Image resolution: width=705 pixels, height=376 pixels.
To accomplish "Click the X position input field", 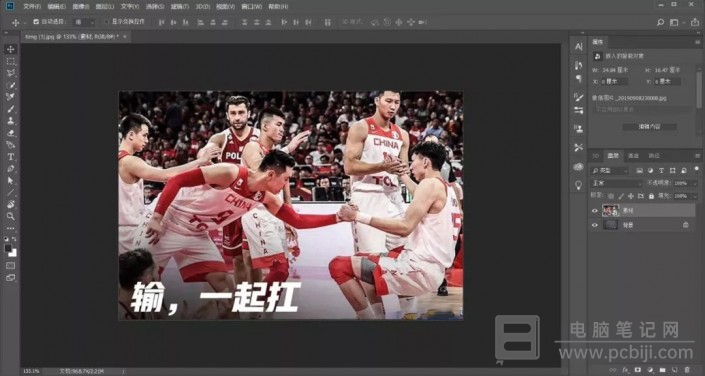I will tap(615, 82).
